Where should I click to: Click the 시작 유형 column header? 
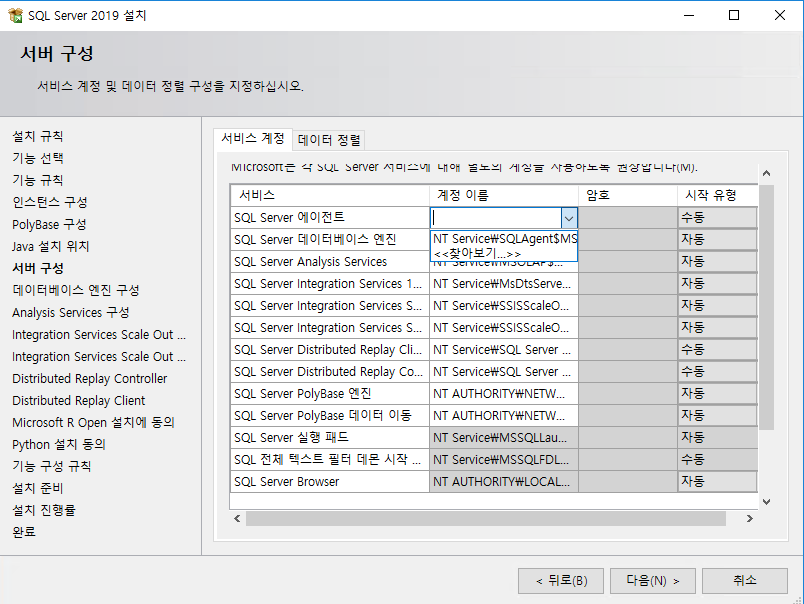[x=717, y=195]
